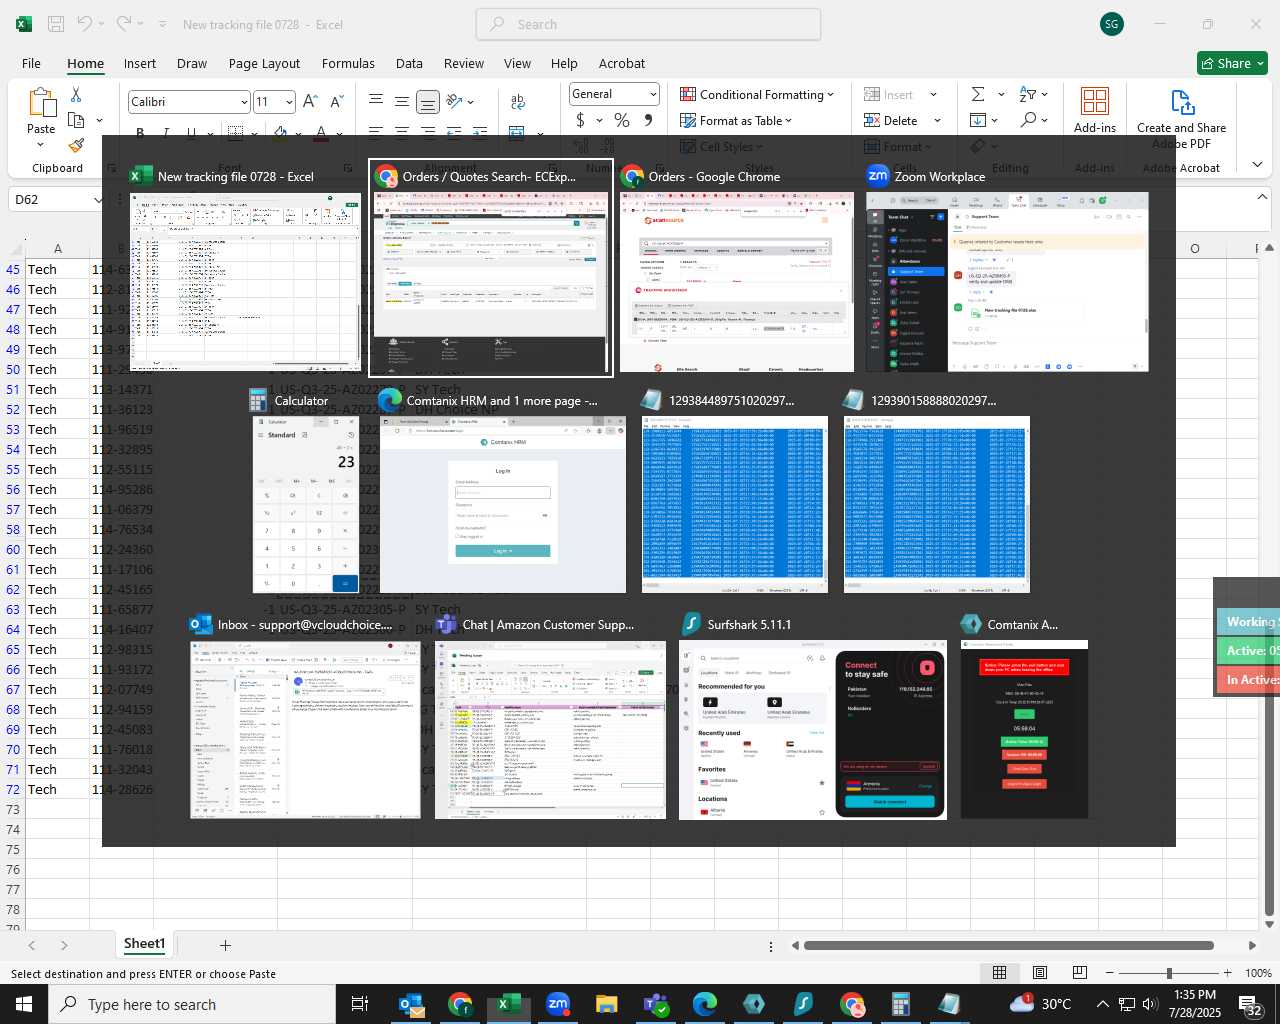Switch to Zoom Workplace window thumbnail
This screenshot has height=1024, width=1280.
pos(1007,268)
